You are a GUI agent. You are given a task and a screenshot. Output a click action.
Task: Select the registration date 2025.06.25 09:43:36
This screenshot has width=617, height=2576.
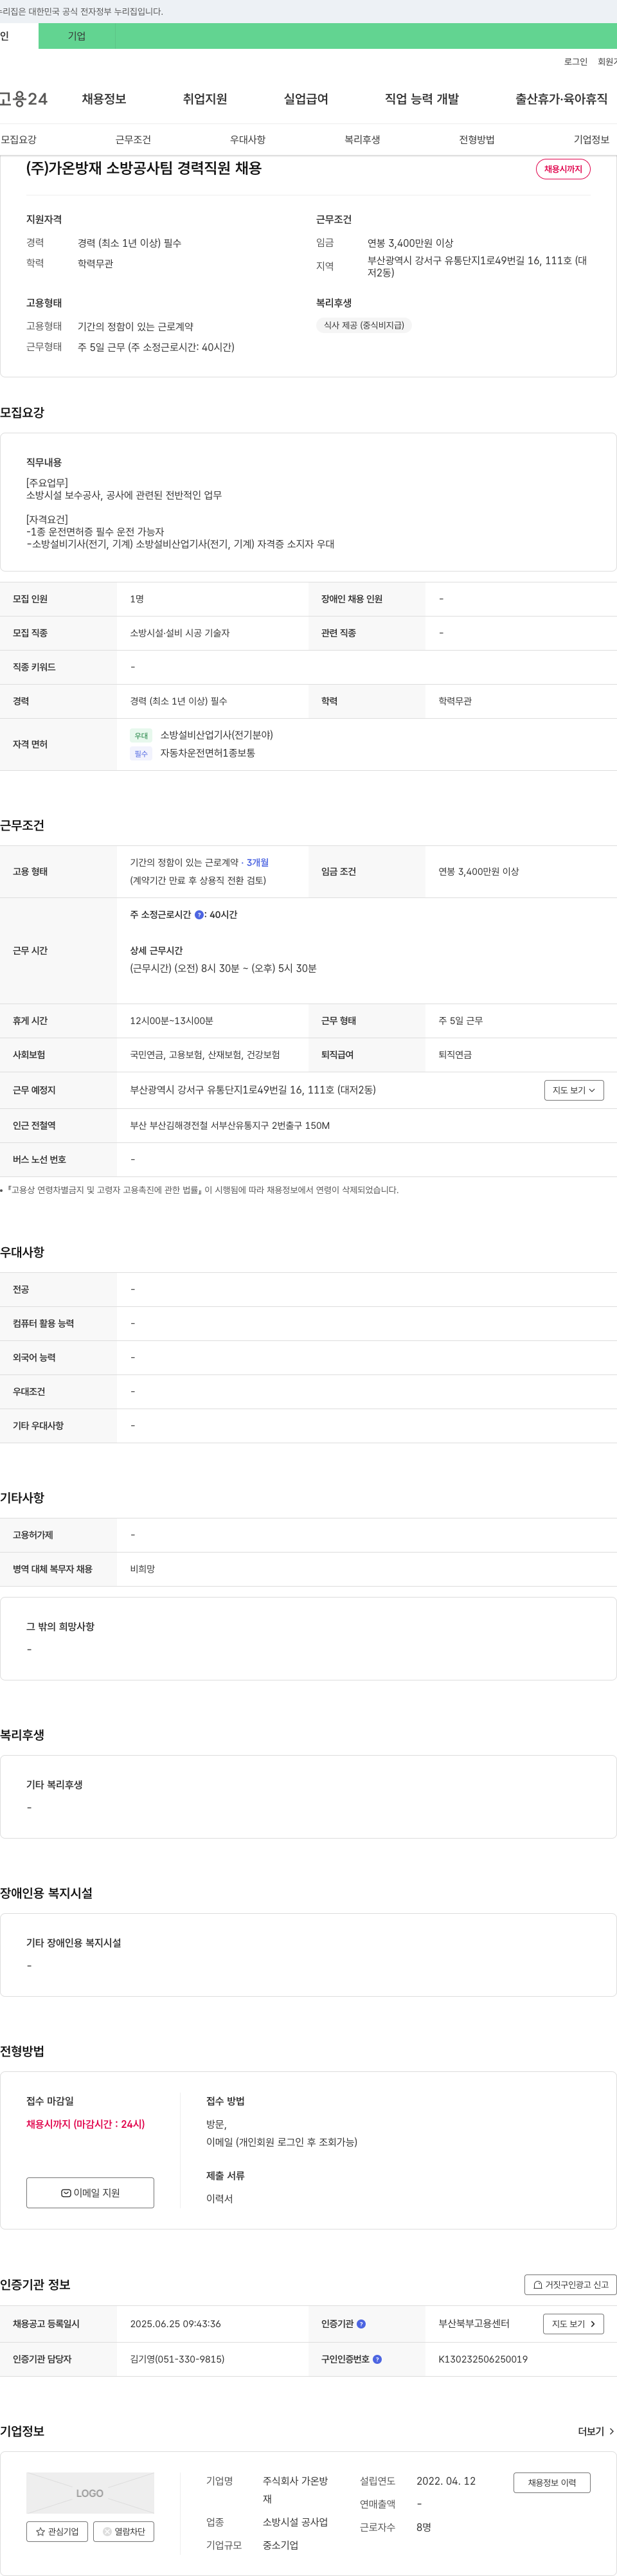click(176, 2324)
